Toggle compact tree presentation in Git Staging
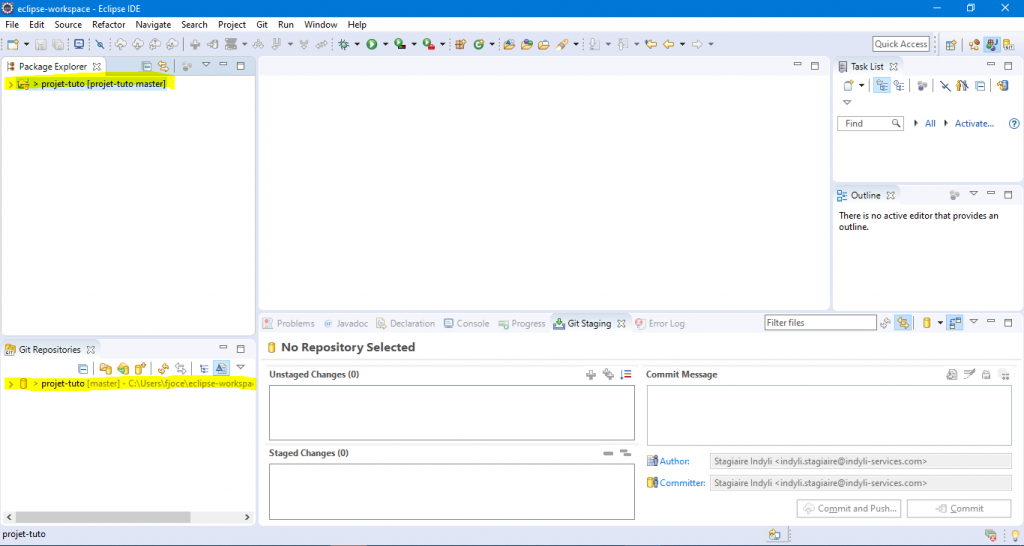This screenshot has width=1024, height=546. click(955, 323)
